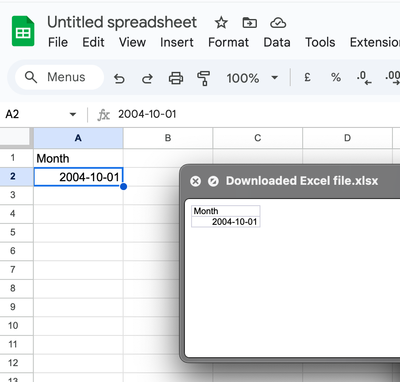Open the Format menu

click(228, 42)
